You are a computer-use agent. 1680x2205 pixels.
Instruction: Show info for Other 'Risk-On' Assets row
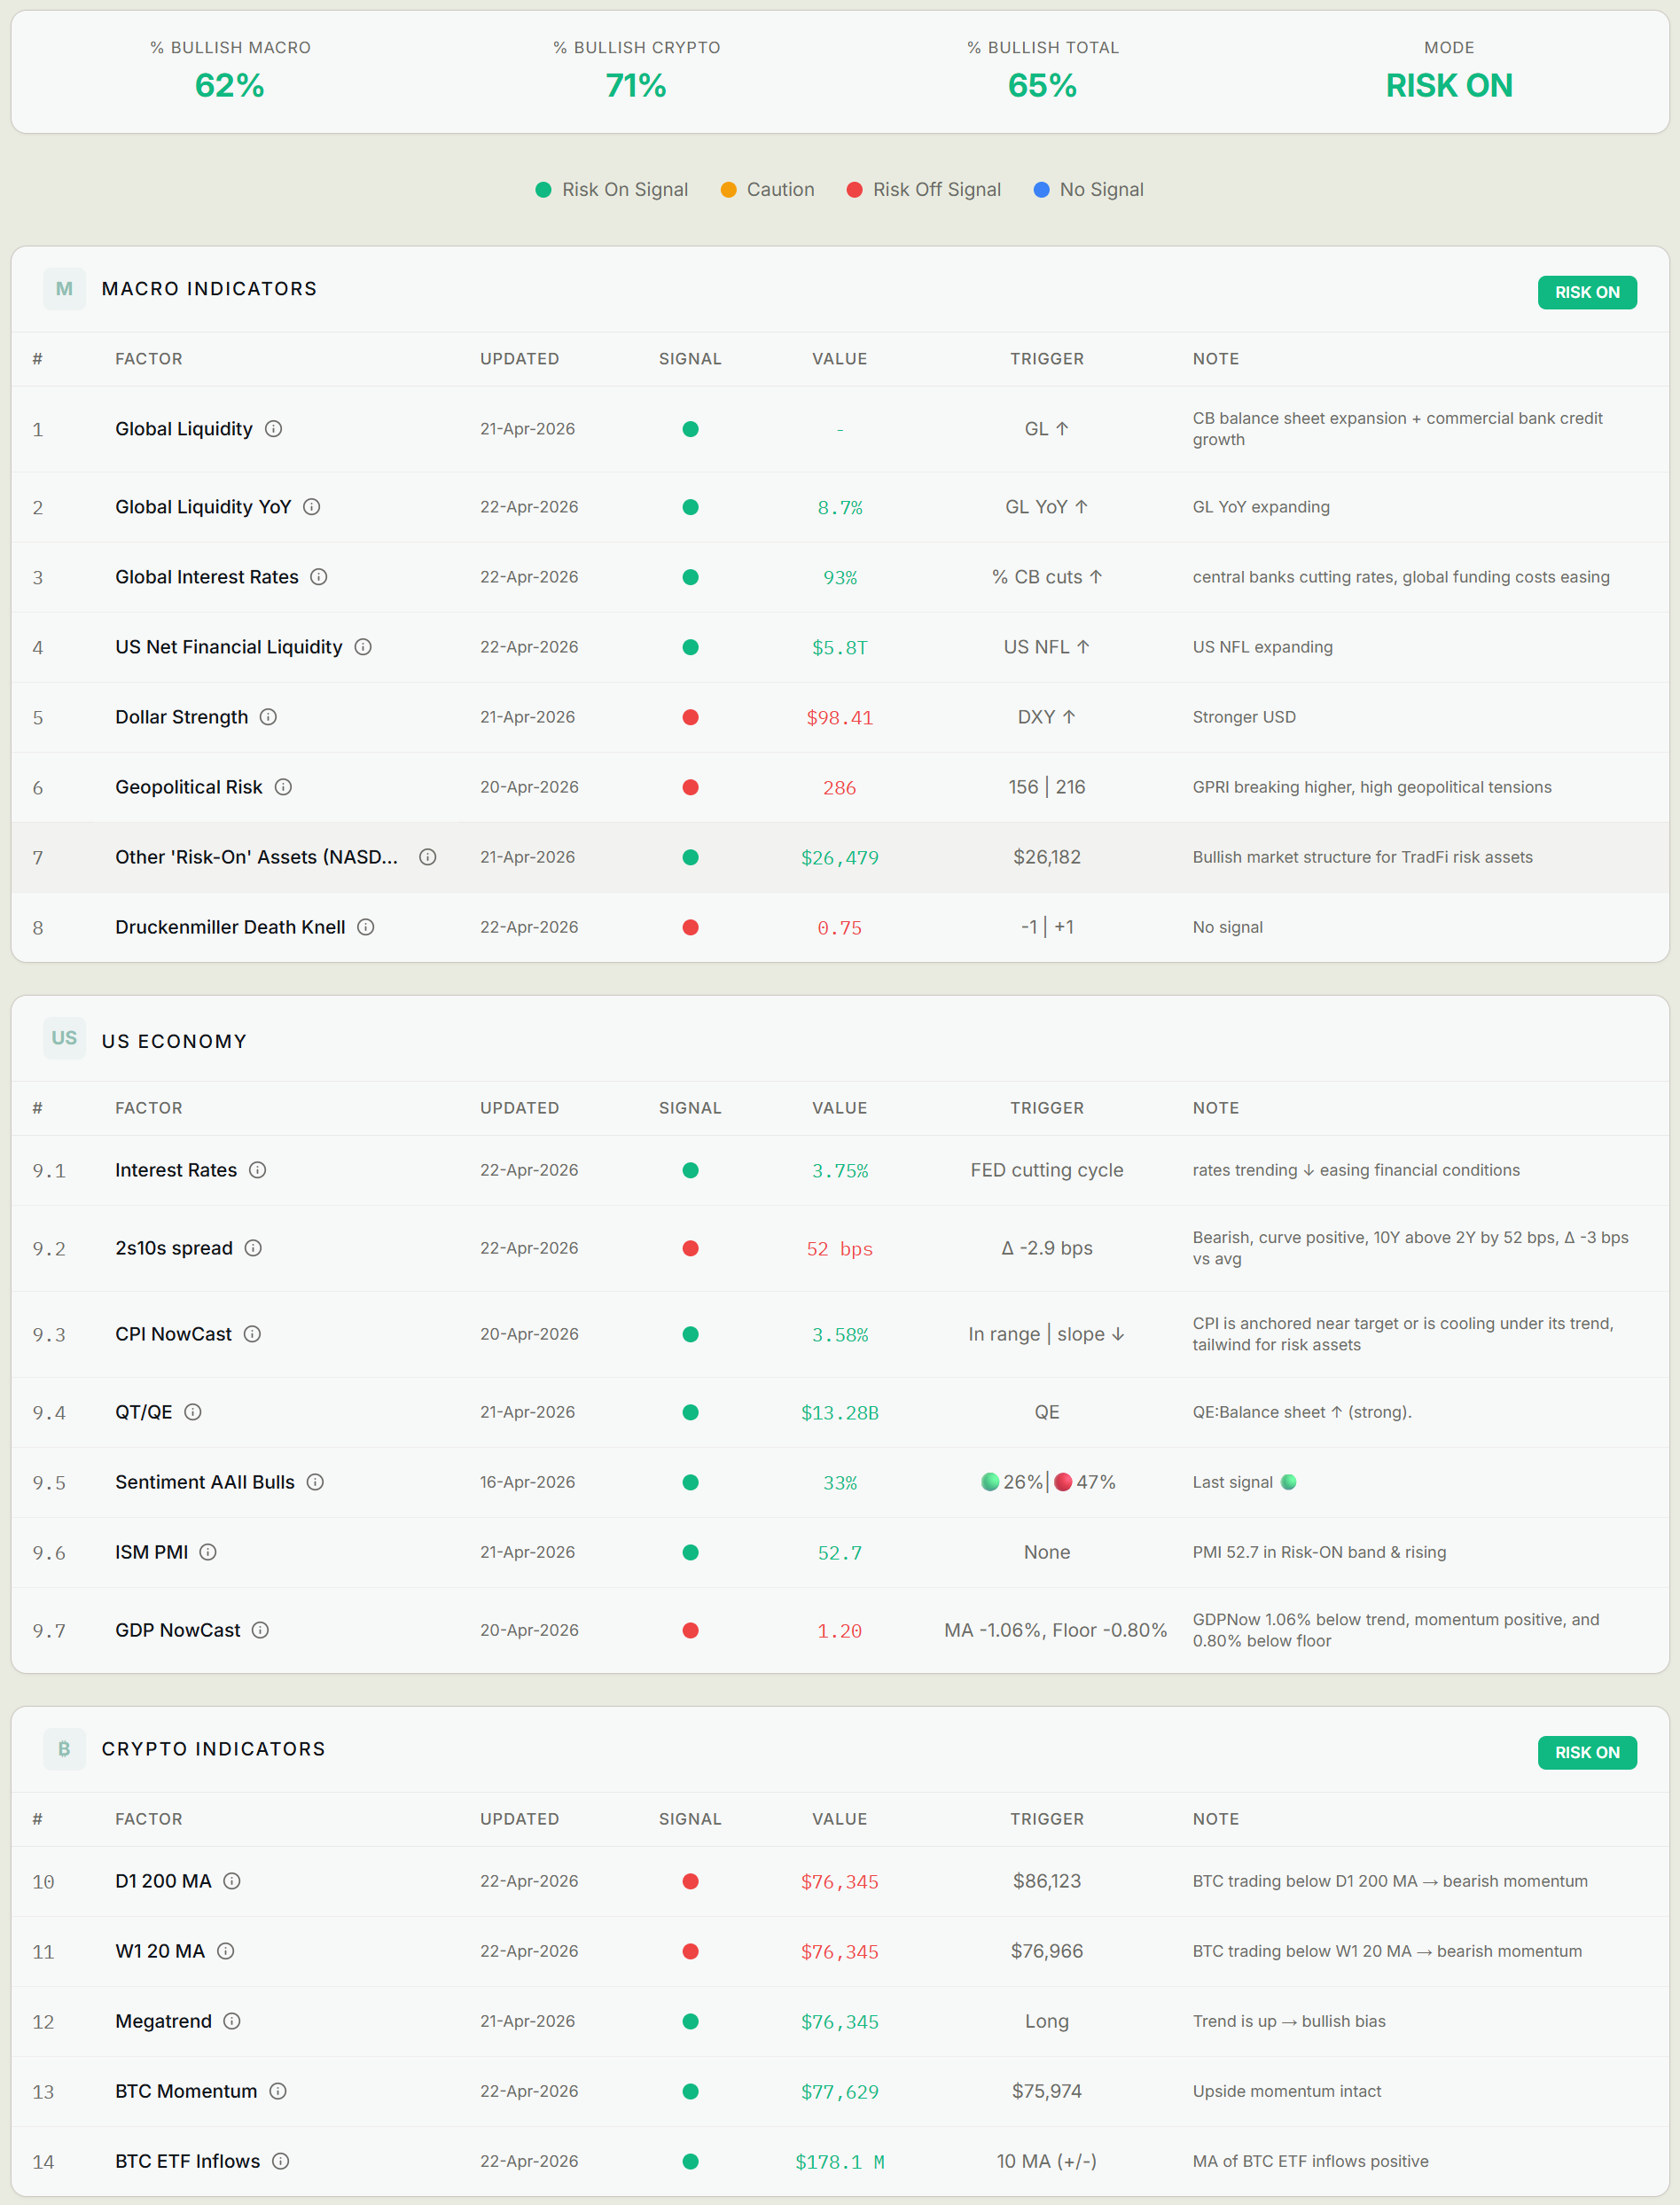tap(428, 857)
